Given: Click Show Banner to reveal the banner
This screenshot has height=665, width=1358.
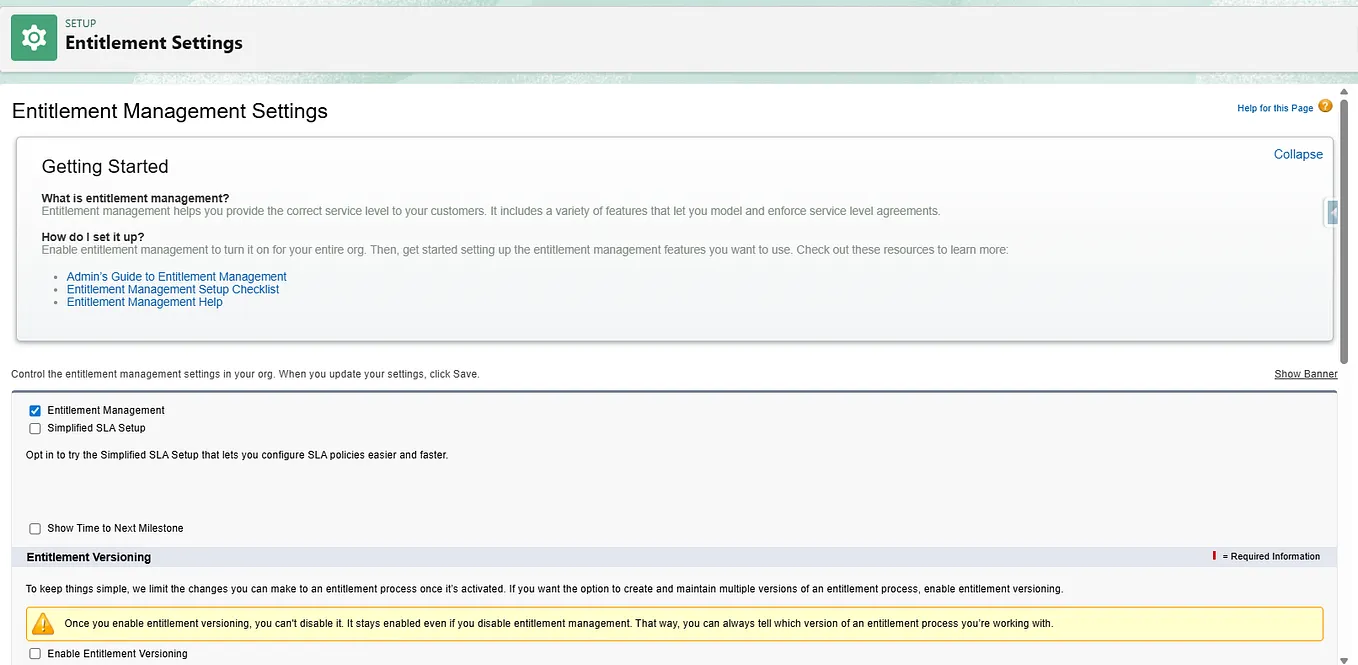Looking at the screenshot, I should coord(1305,373).
